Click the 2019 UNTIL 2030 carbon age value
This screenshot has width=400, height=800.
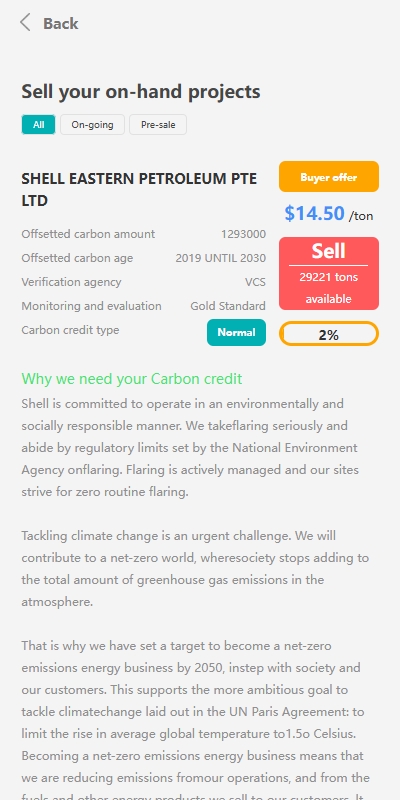[221, 258]
